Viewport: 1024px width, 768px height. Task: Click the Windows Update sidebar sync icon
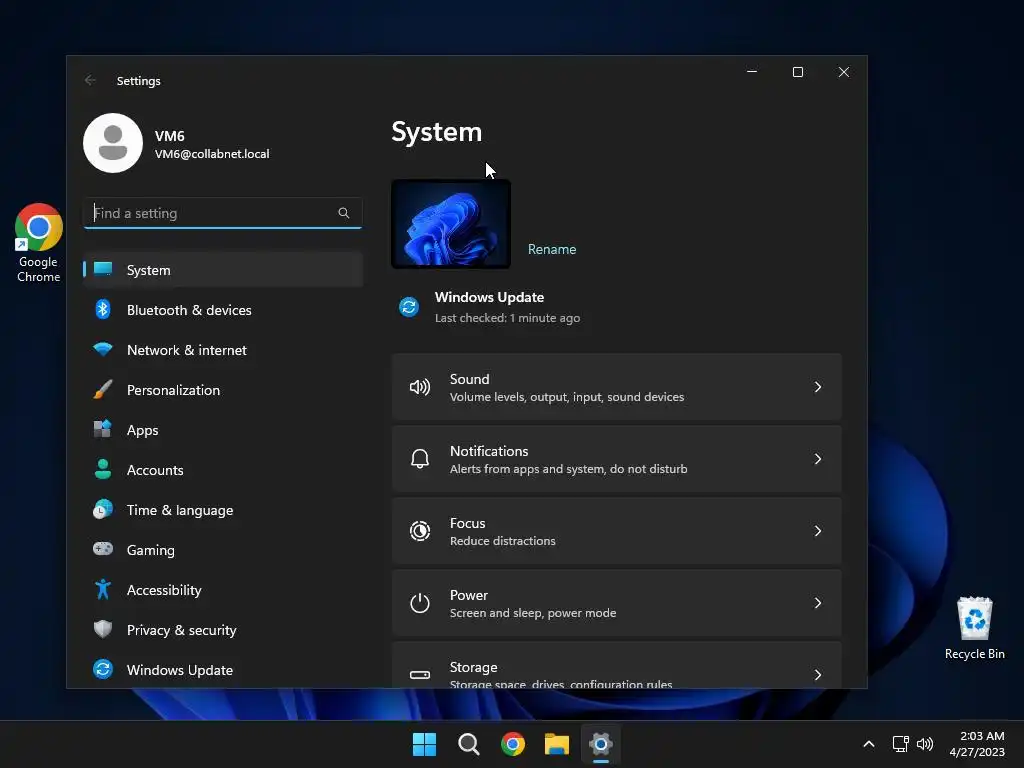(x=103, y=669)
